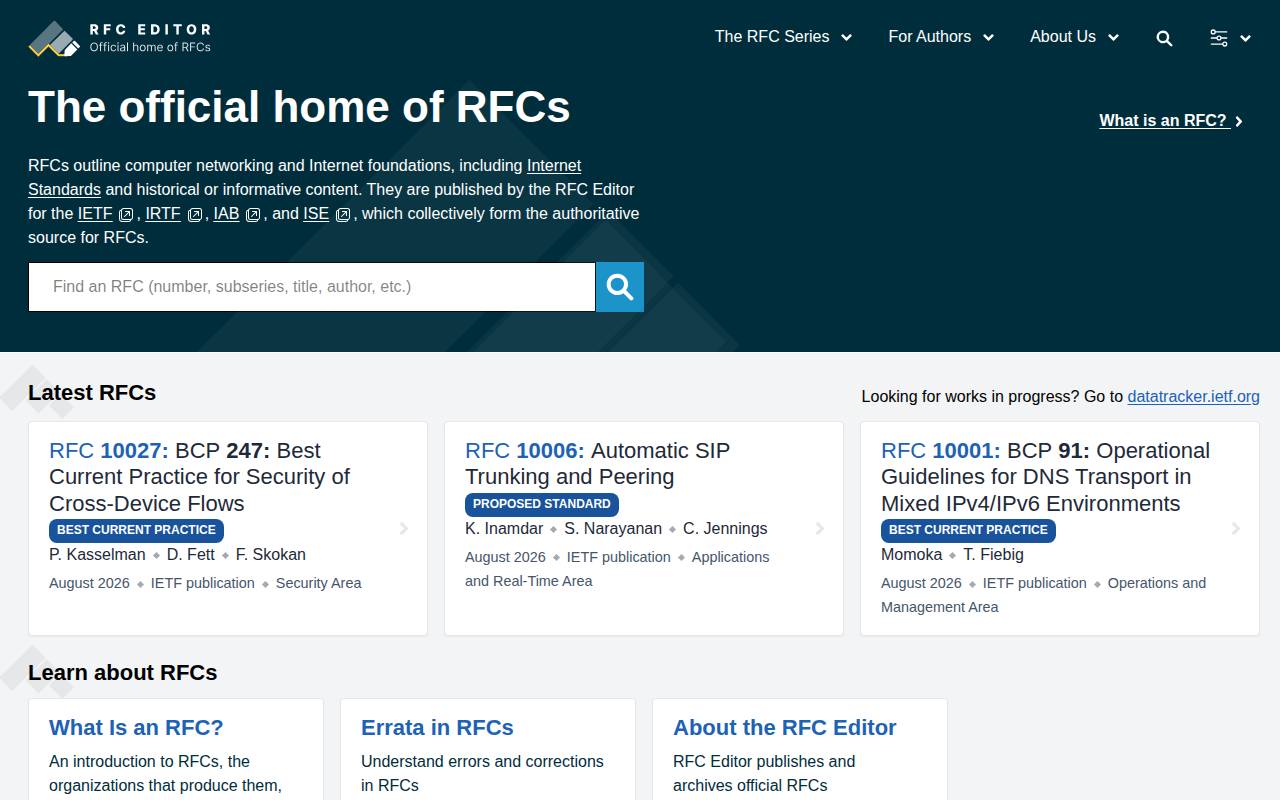Open the search icon in the header
1280x800 pixels.
(x=1164, y=38)
